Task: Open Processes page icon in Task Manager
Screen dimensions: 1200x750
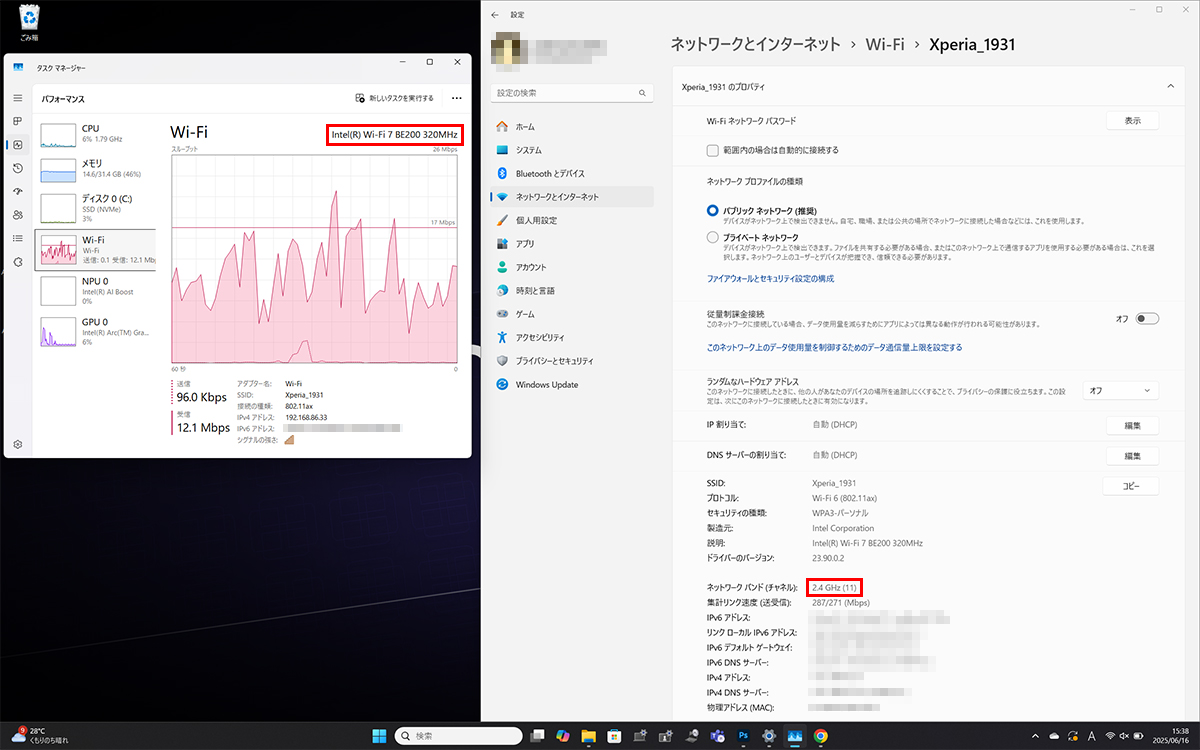Action: click(x=18, y=121)
